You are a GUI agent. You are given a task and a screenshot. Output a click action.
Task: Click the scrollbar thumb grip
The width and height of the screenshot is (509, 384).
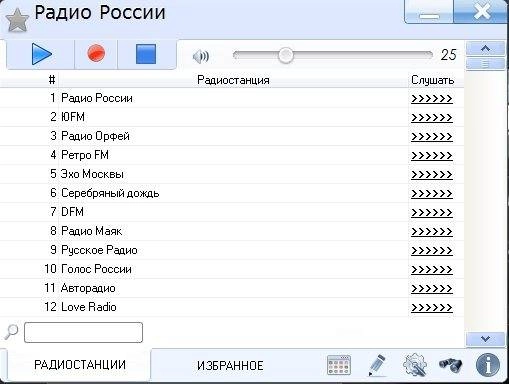click(485, 64)
